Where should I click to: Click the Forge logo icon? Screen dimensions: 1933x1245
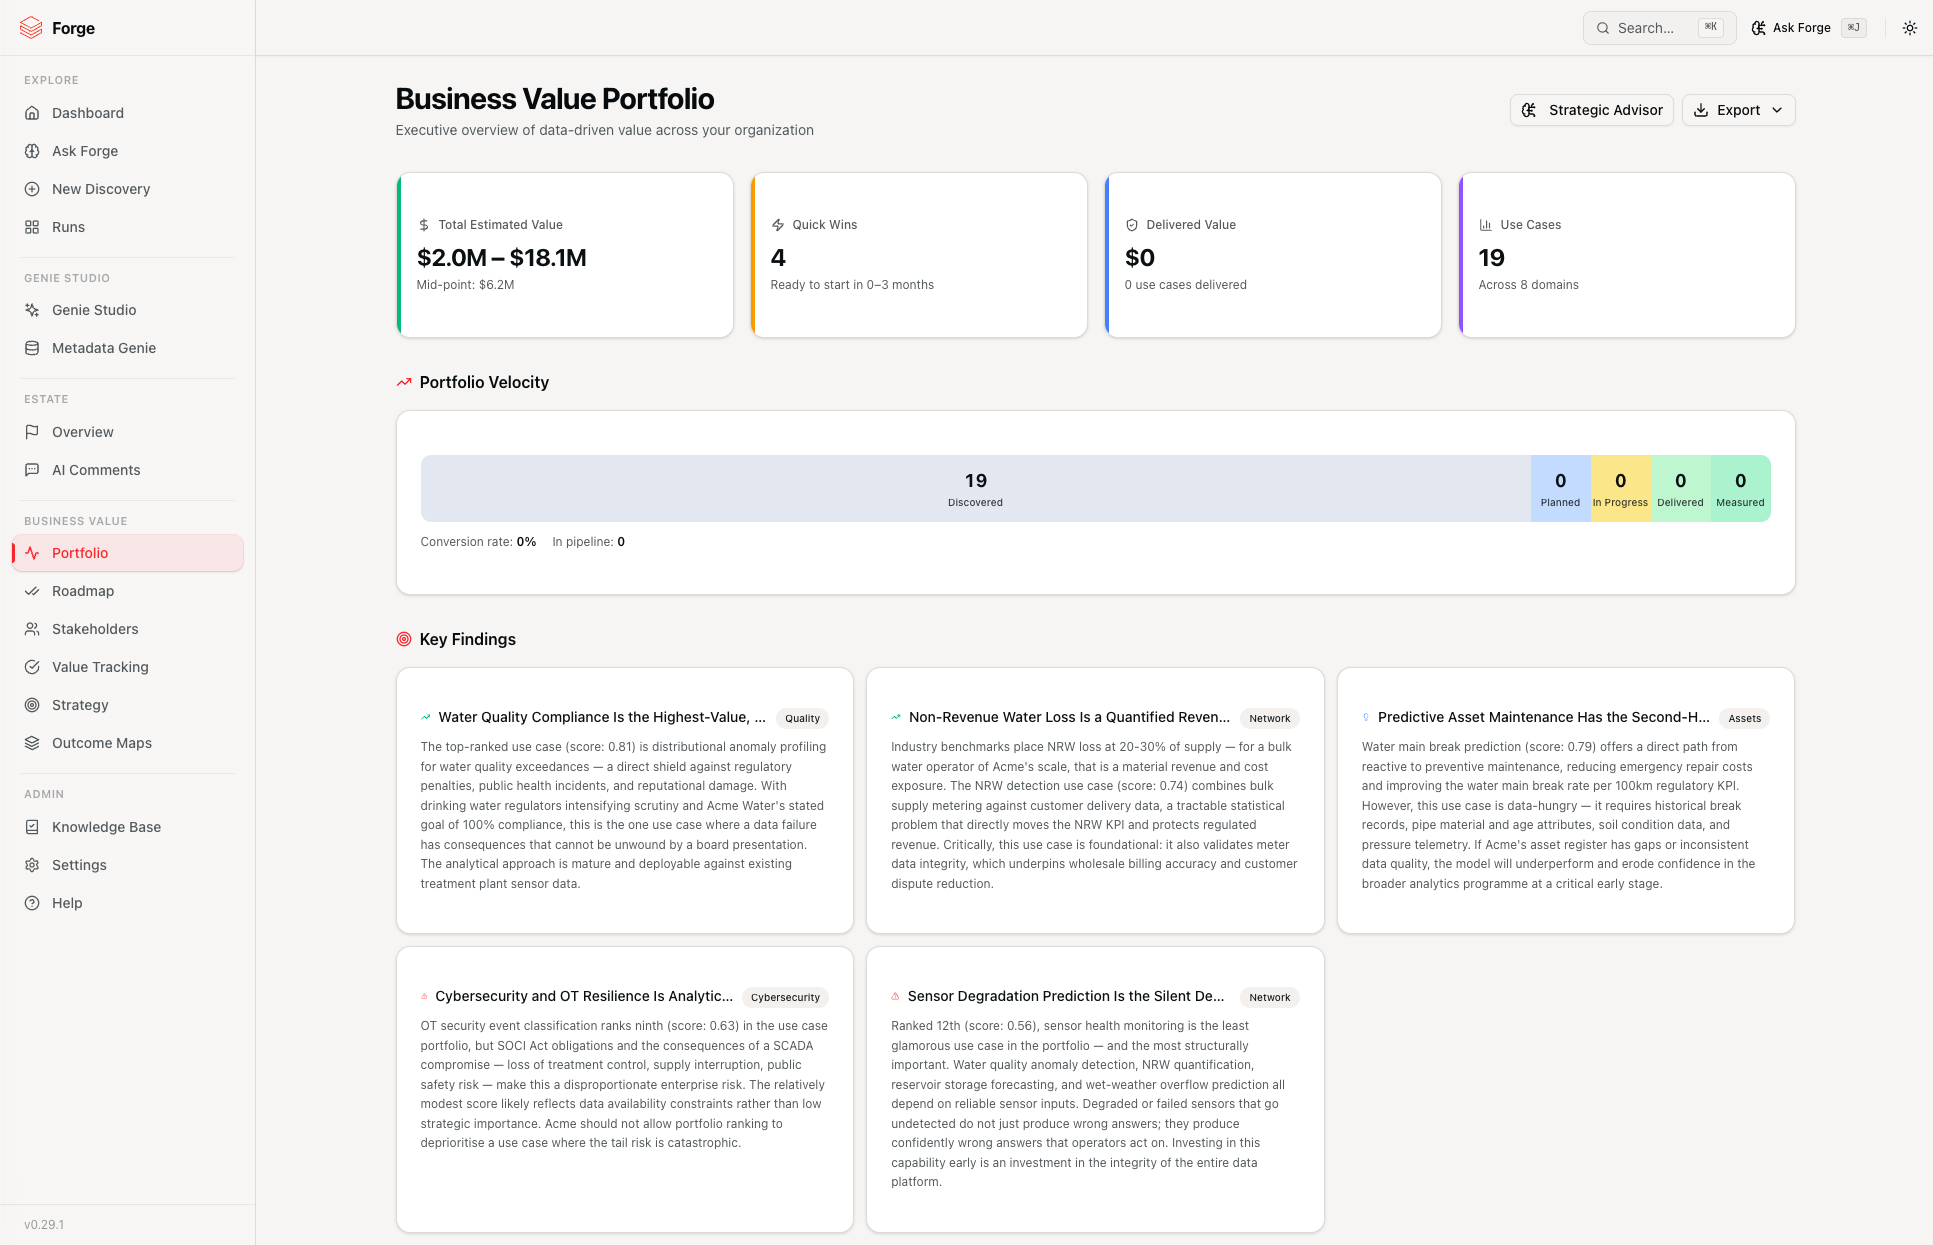[32, 27]
